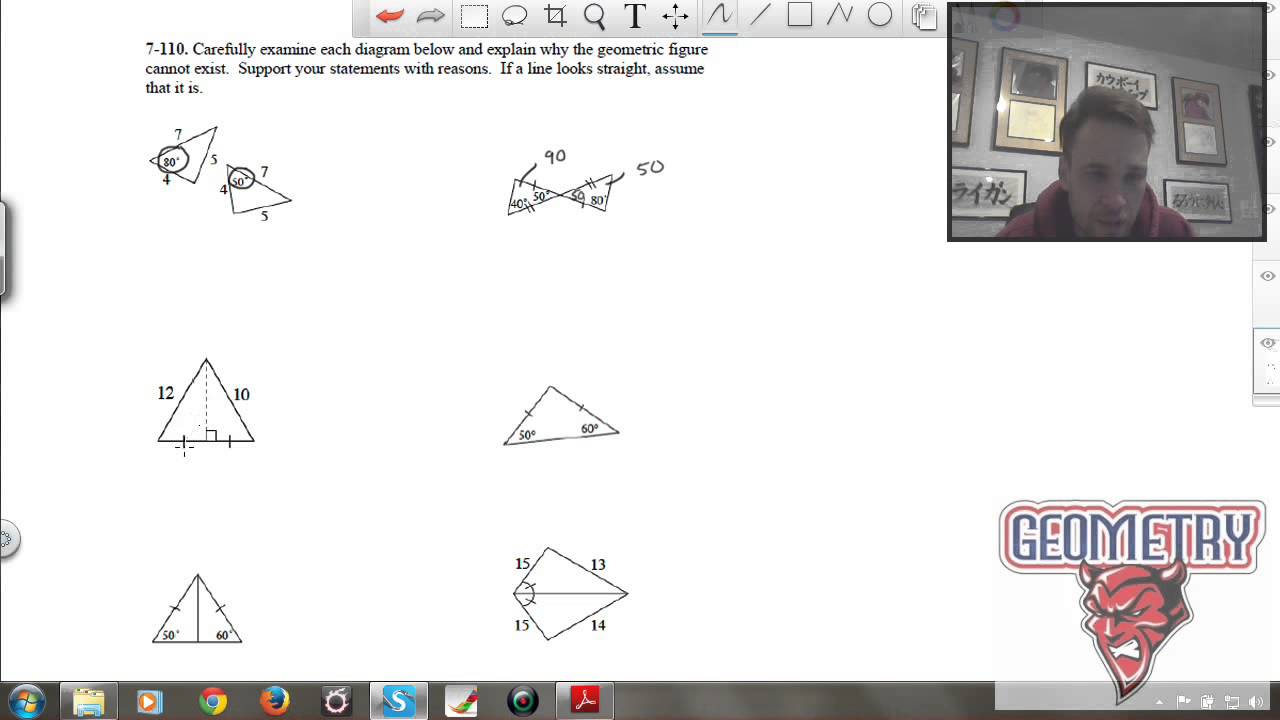
Task: Choose the straight line tool
Action: (760, 15)
